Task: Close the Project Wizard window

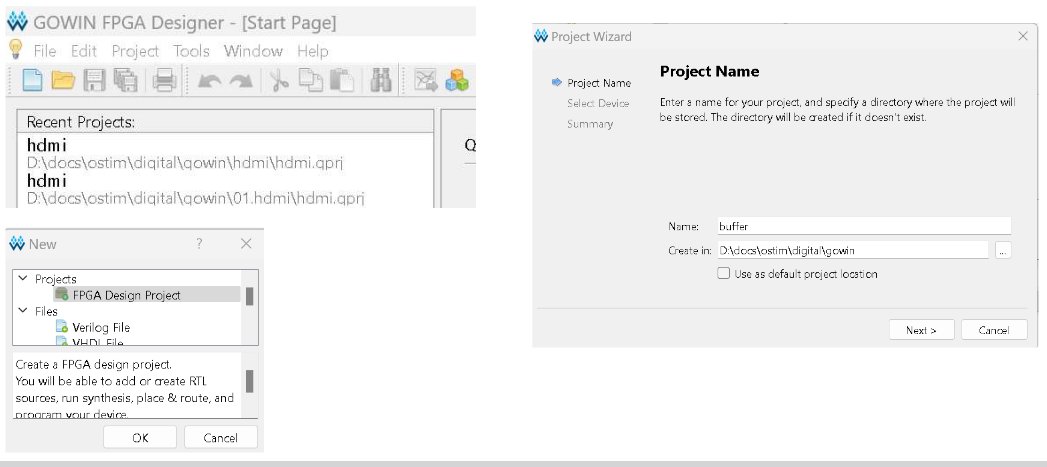Action: (1022, 36)
